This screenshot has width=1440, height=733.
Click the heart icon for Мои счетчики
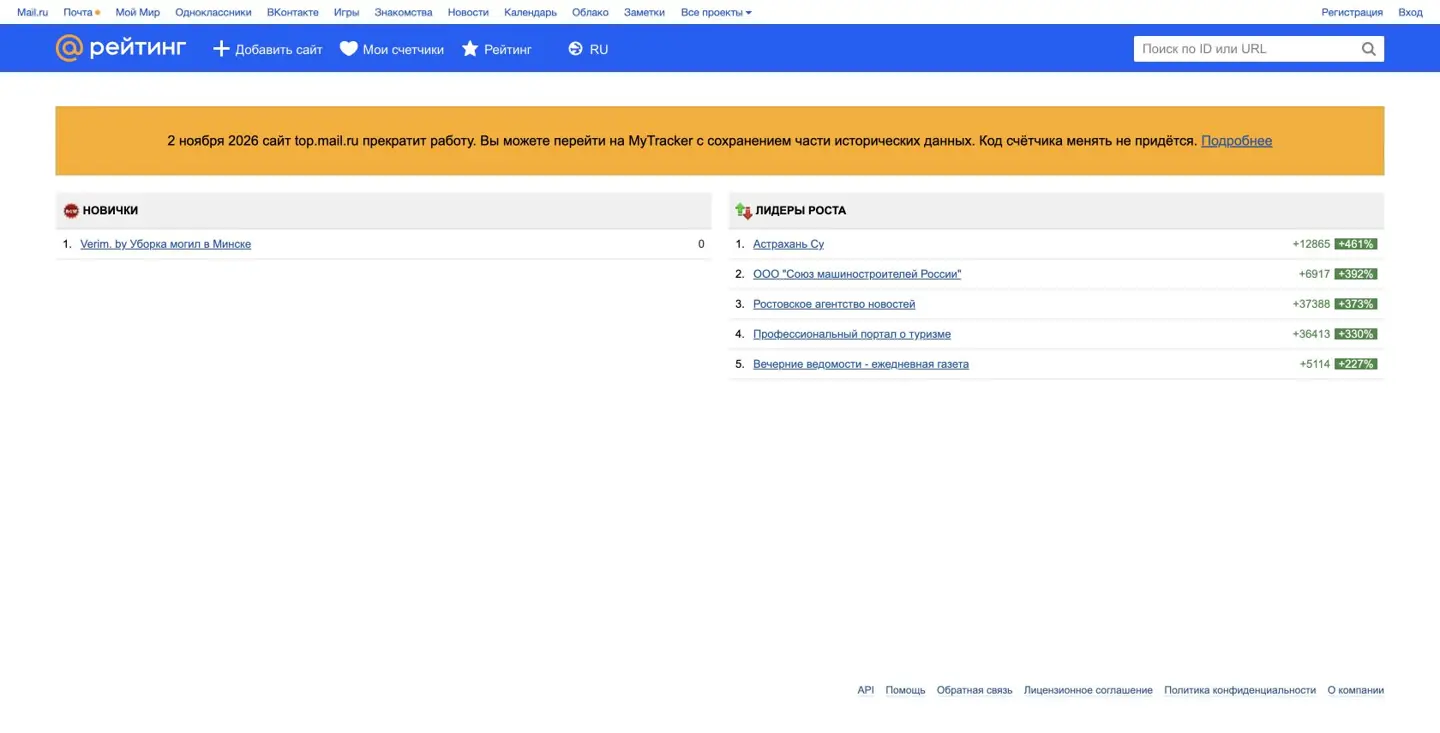(348, 49)
